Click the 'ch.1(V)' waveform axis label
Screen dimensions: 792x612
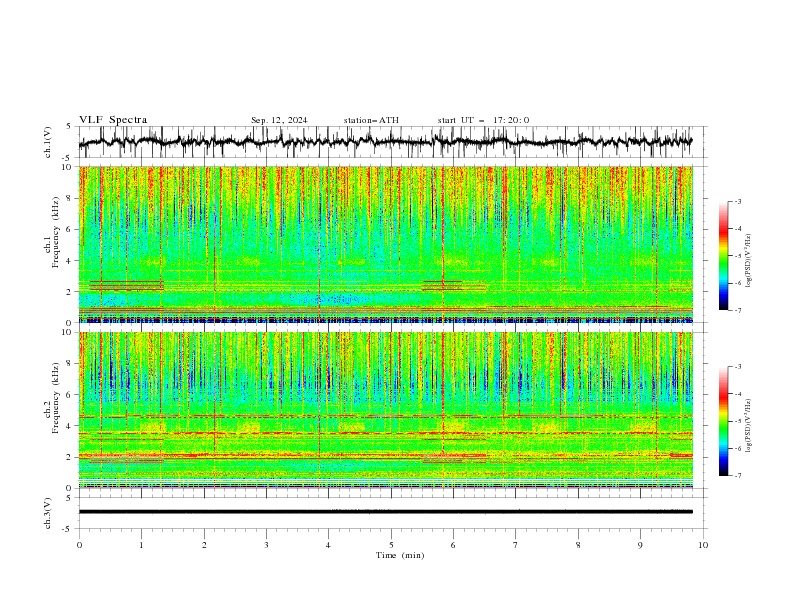[x=48, y=142]
